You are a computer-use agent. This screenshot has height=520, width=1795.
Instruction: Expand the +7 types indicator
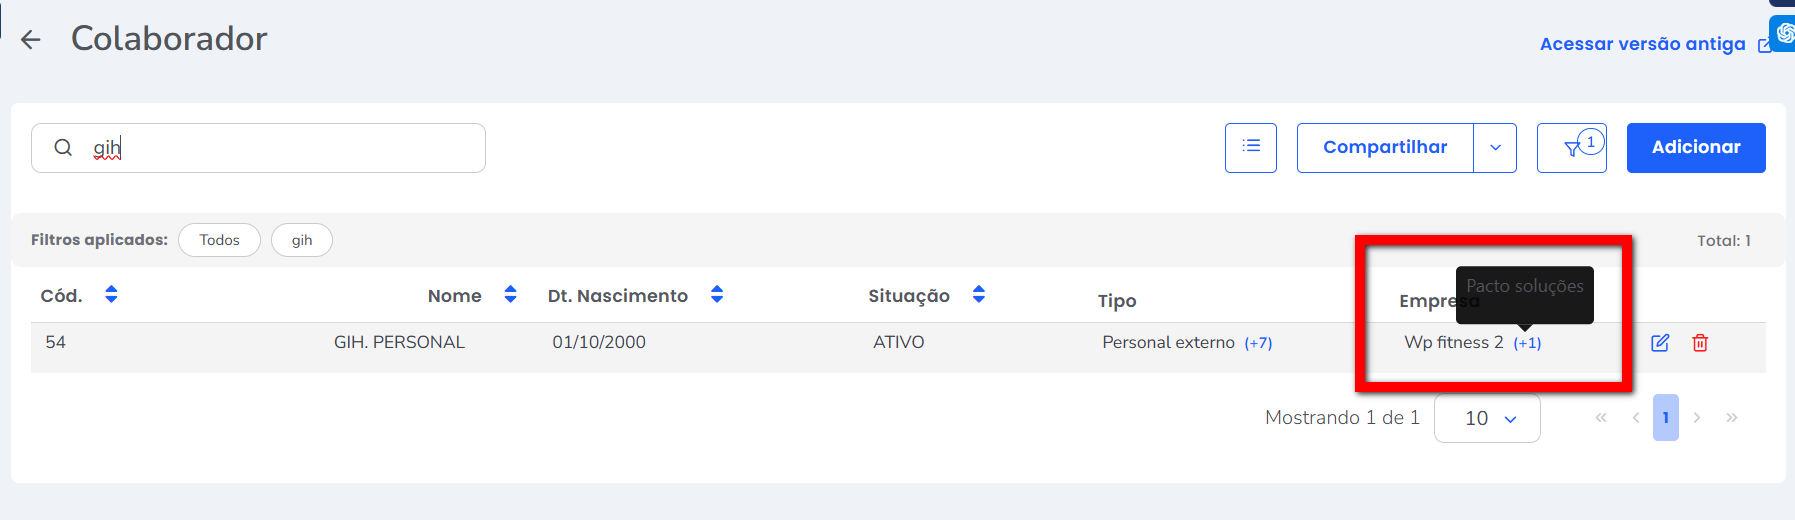tap(1258, 343)
